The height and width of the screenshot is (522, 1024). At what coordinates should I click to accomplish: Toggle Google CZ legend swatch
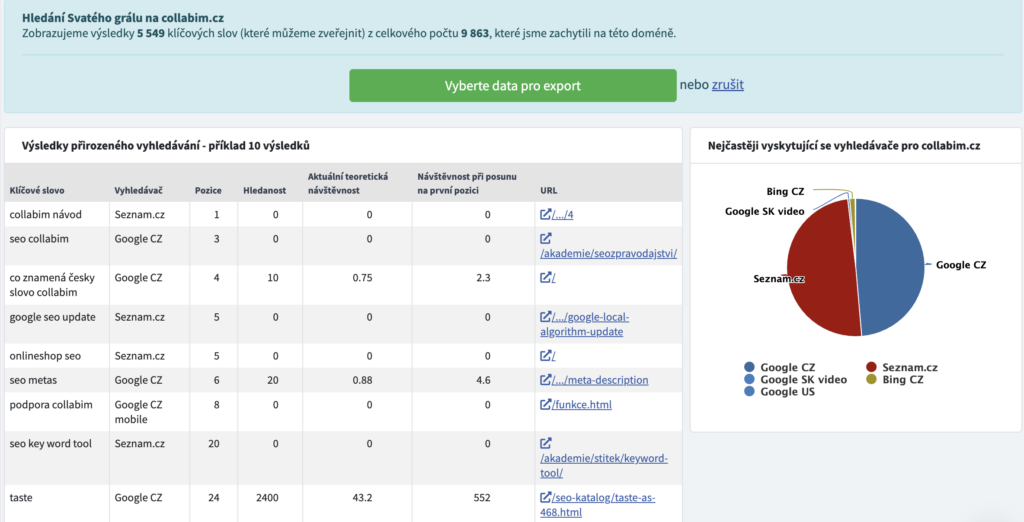pyautogui.click(x=749, y=368)
